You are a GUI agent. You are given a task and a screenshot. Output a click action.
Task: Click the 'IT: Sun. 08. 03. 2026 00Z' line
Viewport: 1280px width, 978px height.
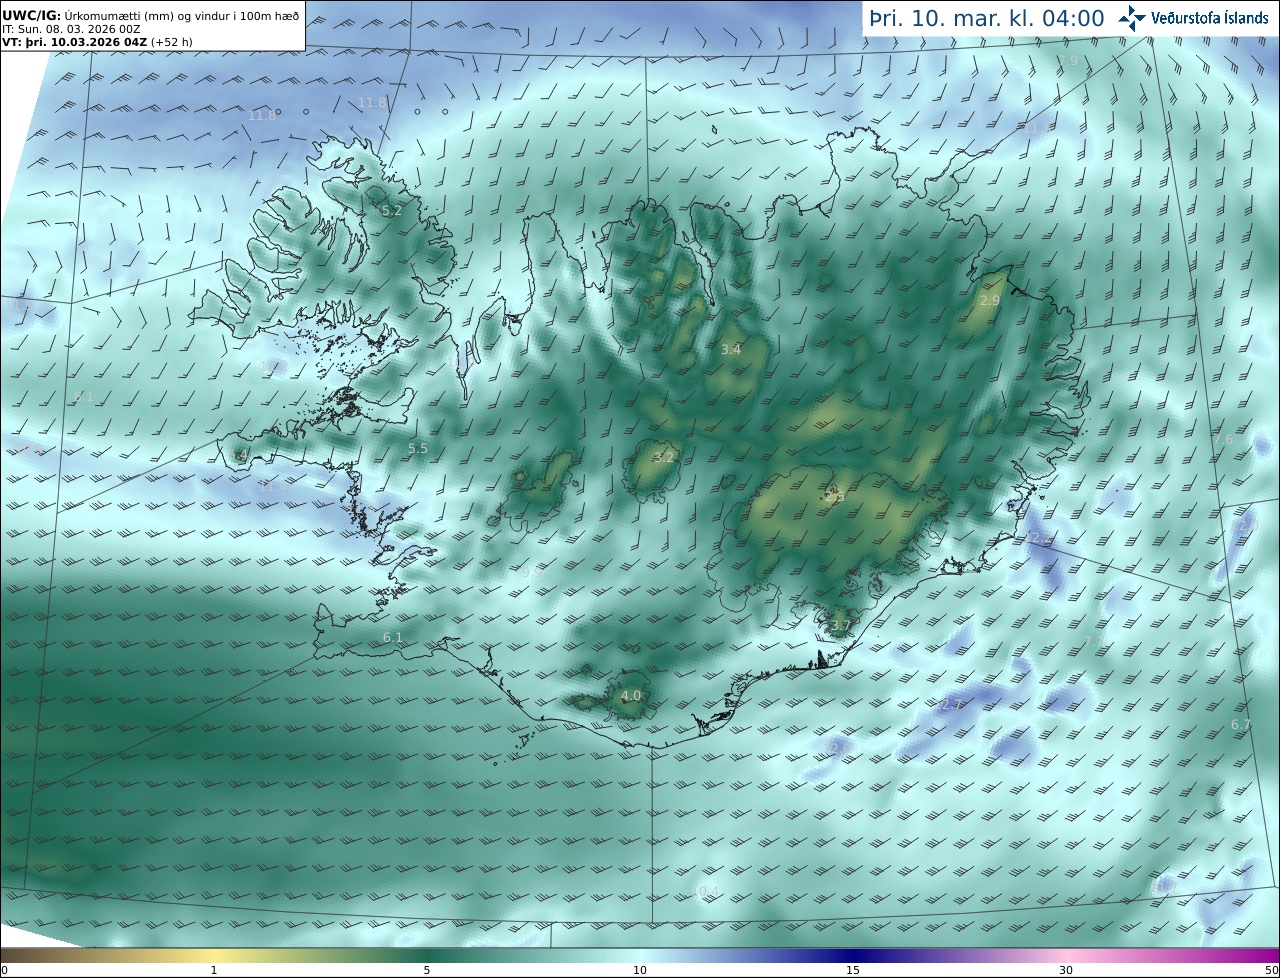pos(71,29)
